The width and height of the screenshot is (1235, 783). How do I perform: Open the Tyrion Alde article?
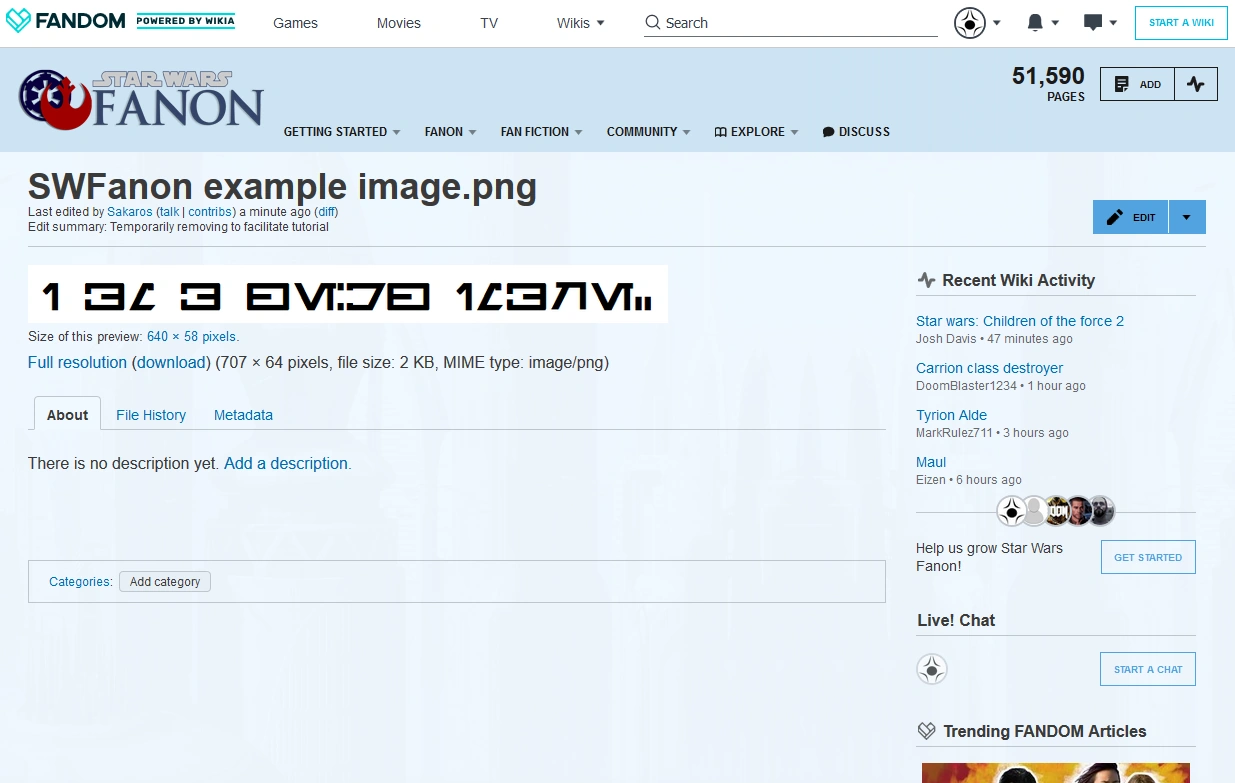click(951, 415)
